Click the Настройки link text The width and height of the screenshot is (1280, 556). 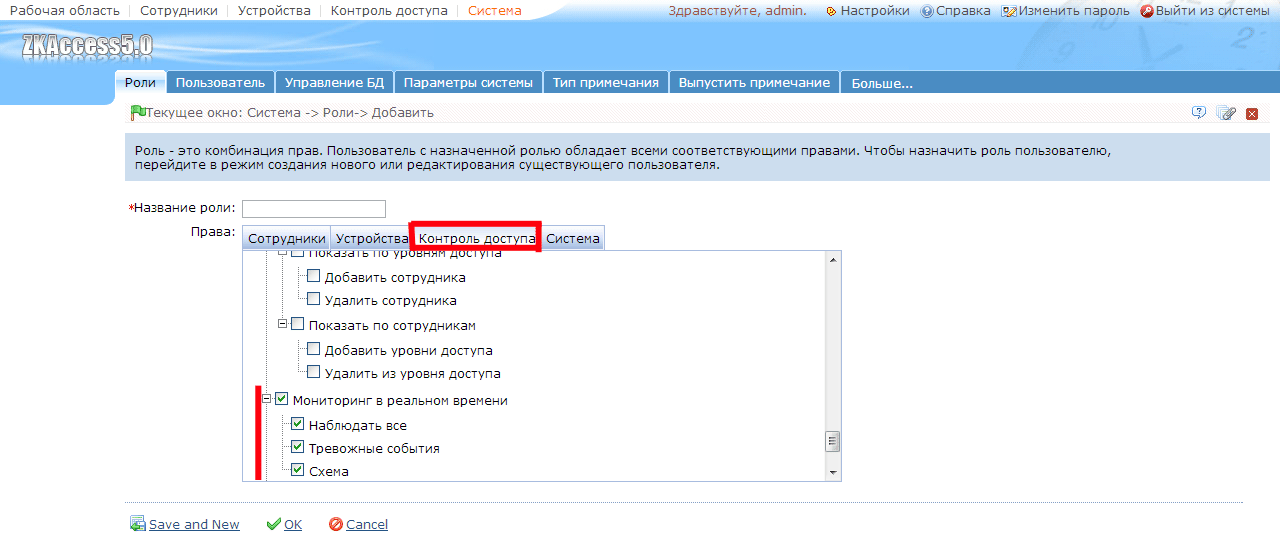(875, 10)
